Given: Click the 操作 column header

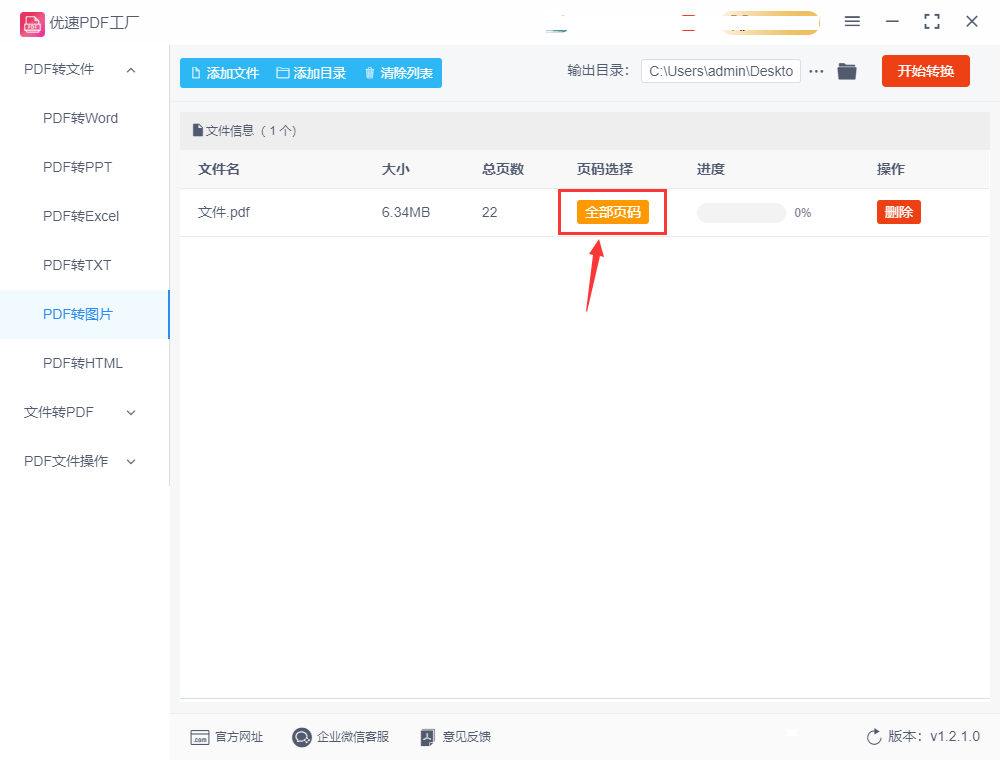Looking at the screenshot, I should click(x=890, y=169).
